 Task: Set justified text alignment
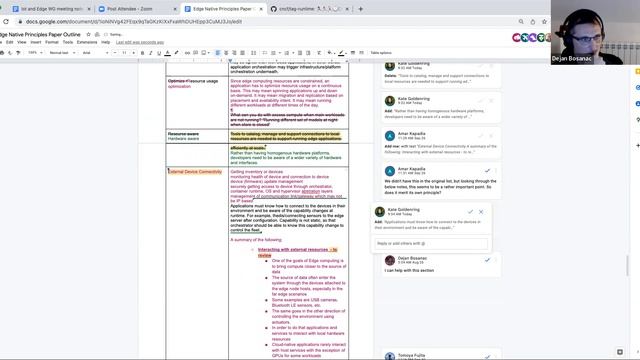coord(242,53)
